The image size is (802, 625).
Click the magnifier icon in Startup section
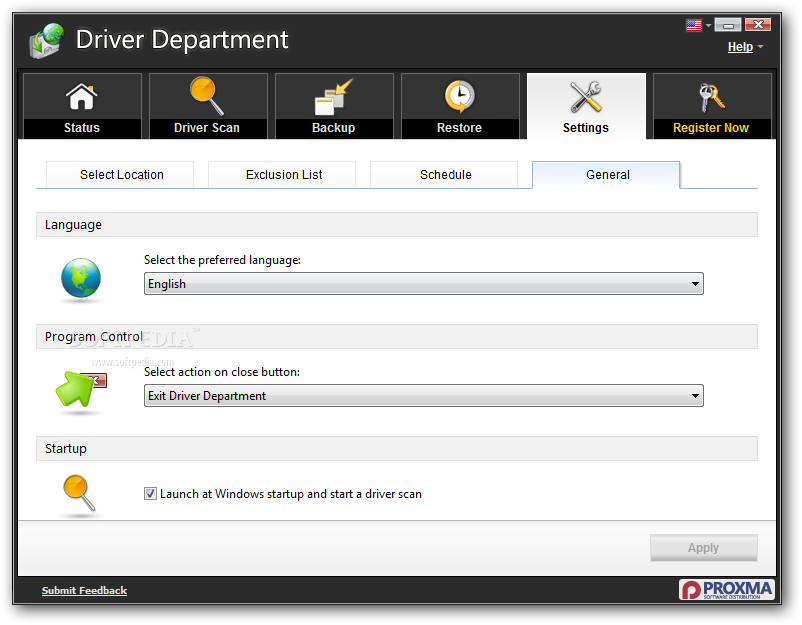79,493
